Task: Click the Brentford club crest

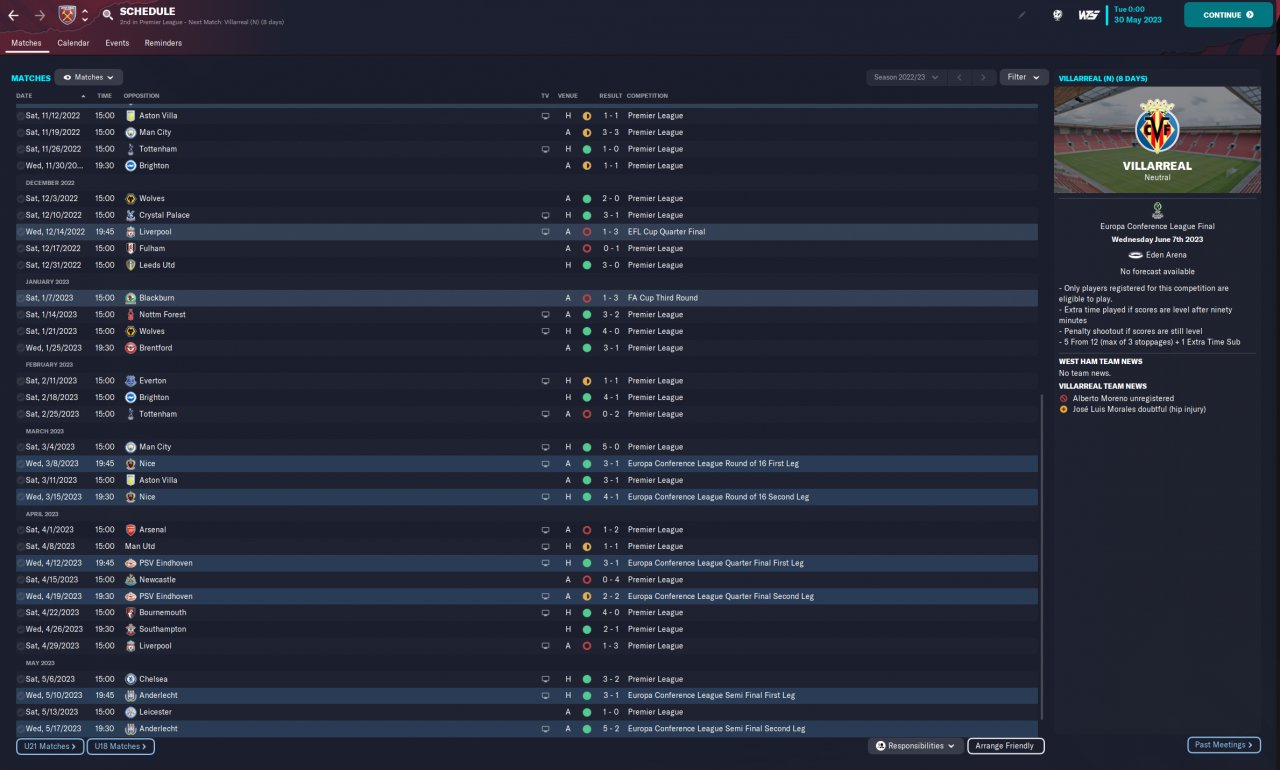Action: pos(130,348)
